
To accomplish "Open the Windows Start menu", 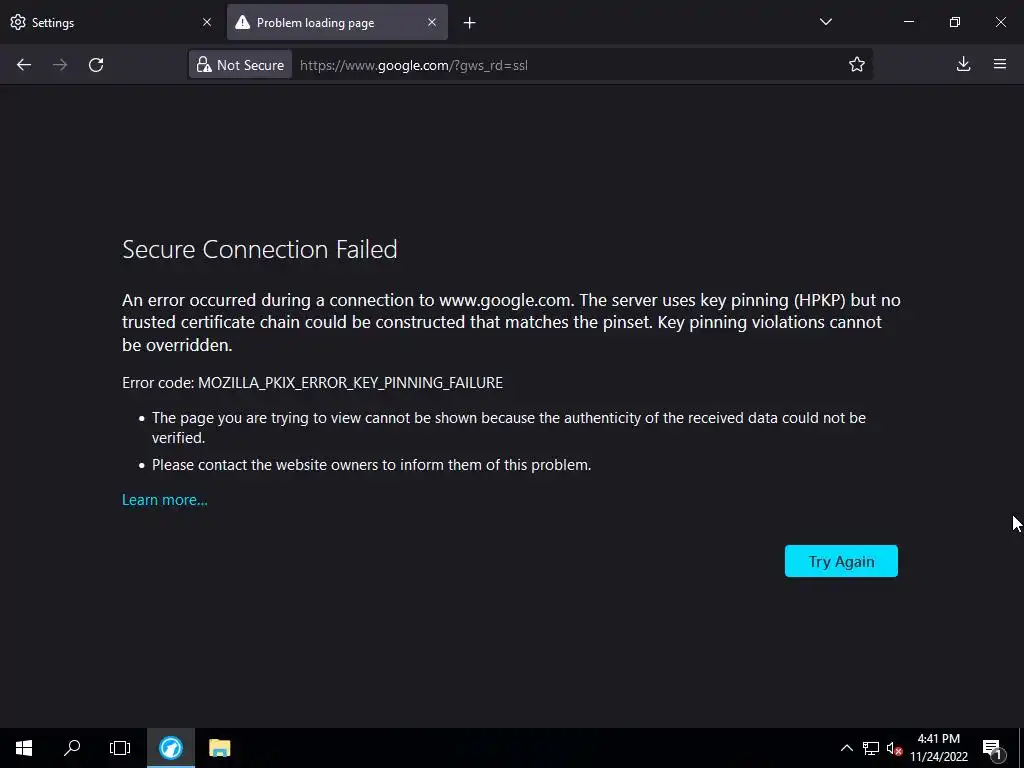I will click(x=24, y=748).
